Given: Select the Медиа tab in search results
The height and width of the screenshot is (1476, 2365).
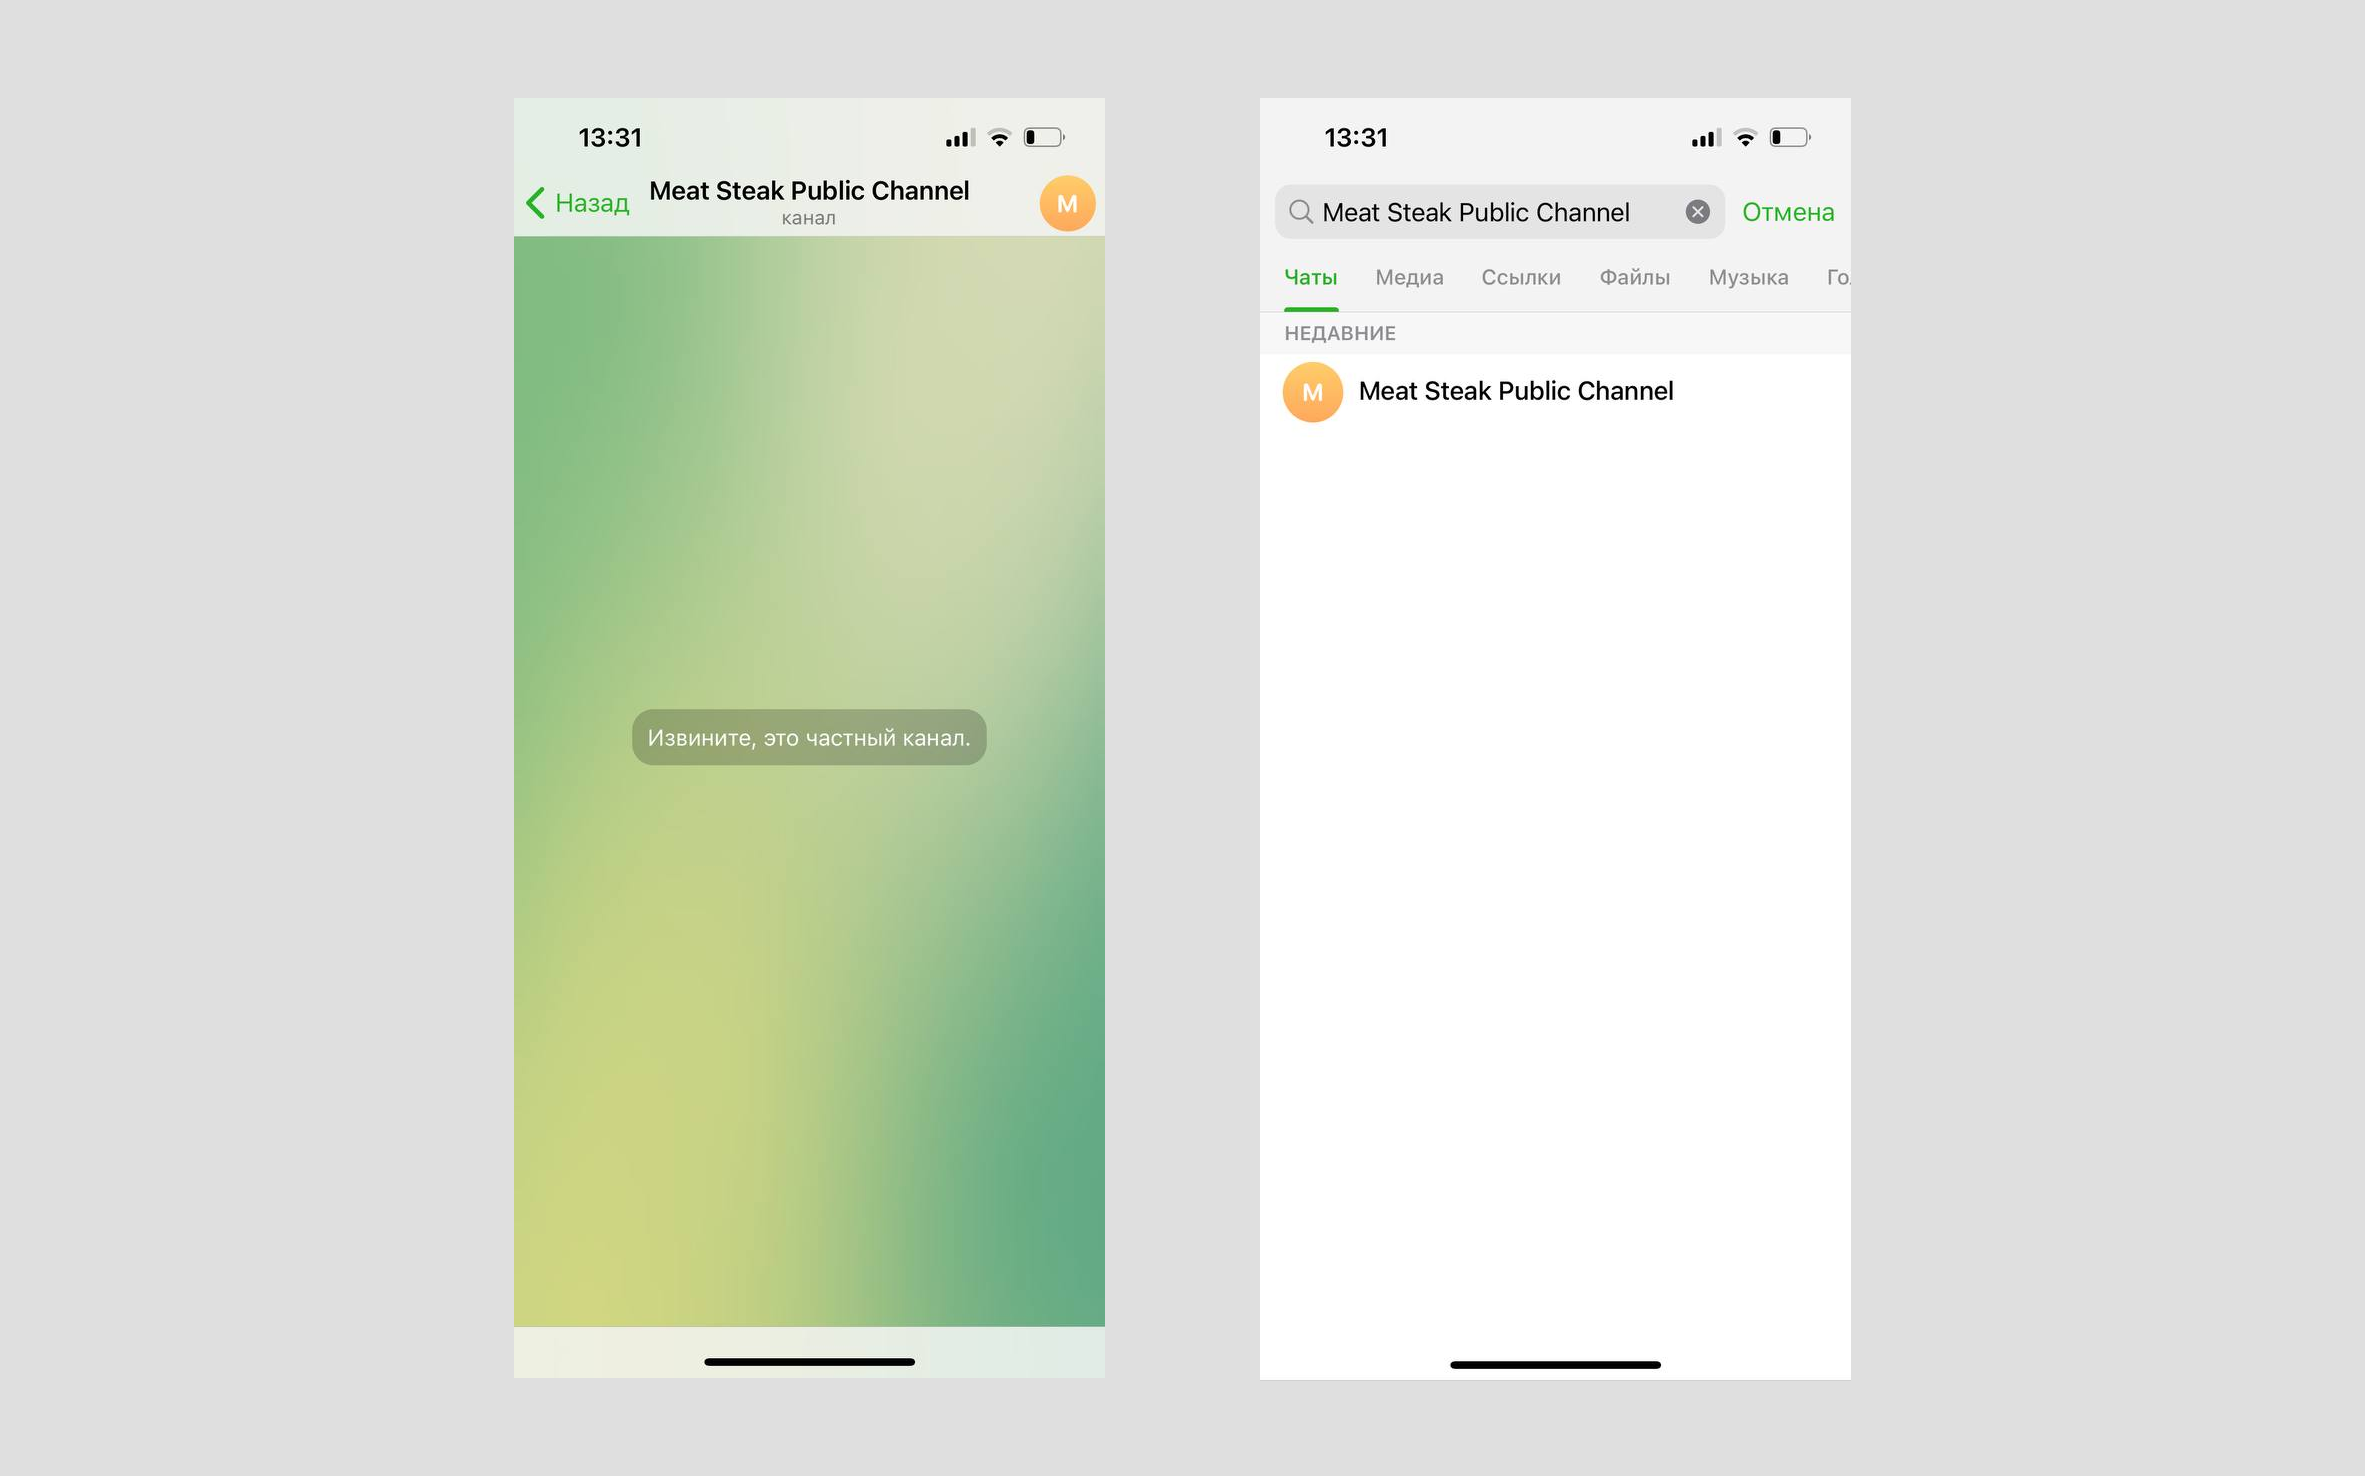Looking at the screenshot, I should [1409, 275].
